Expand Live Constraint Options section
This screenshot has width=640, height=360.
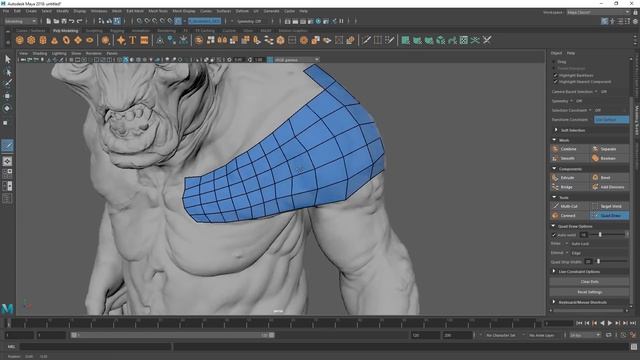554,271
